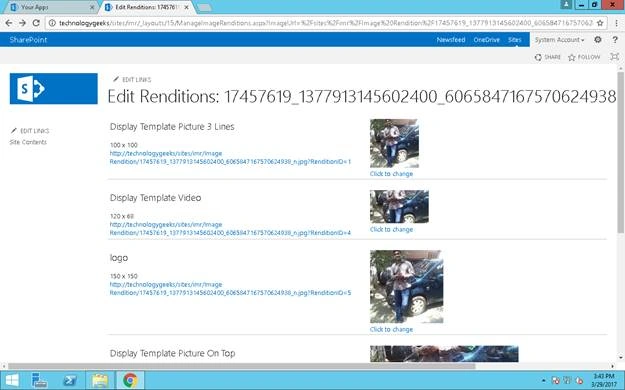
Task: Open Sites in the suite bar
Action: click(515, 39)
